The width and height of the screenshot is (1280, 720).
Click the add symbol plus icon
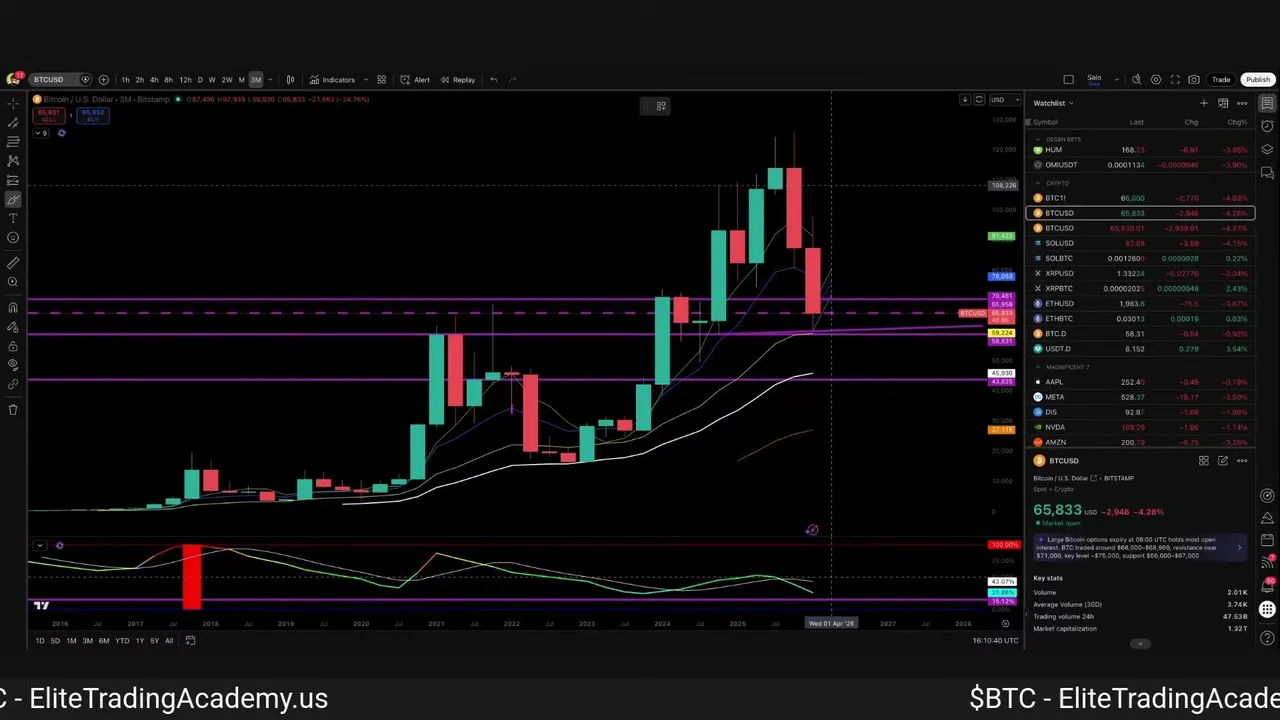point(103,80)
